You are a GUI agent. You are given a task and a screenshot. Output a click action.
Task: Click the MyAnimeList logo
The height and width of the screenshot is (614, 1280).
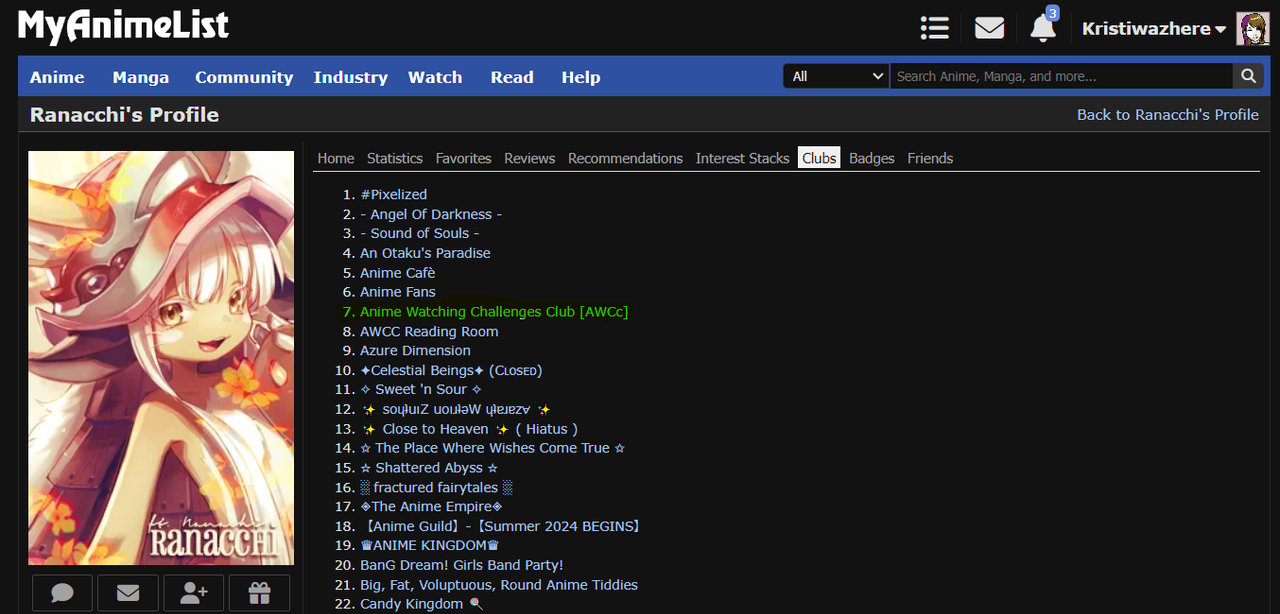(x=123, y=26)
